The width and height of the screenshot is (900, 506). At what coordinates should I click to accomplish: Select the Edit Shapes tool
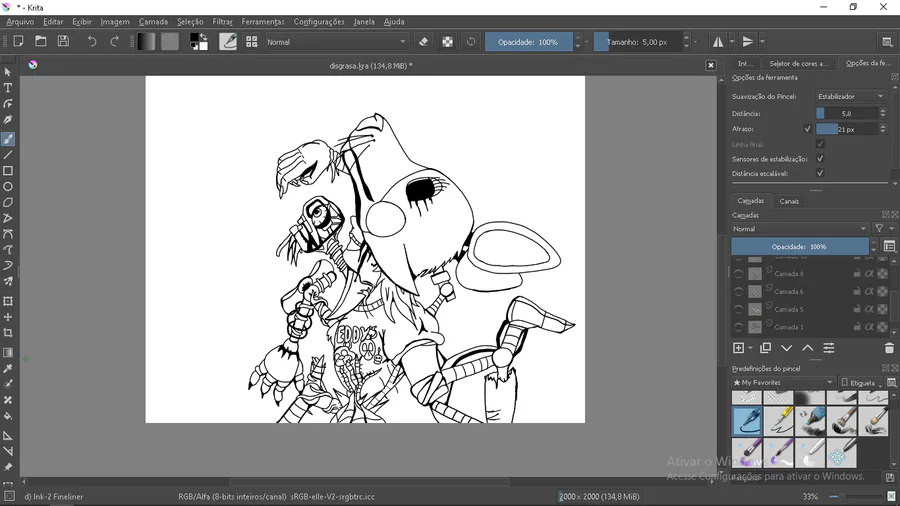(8, 104)
